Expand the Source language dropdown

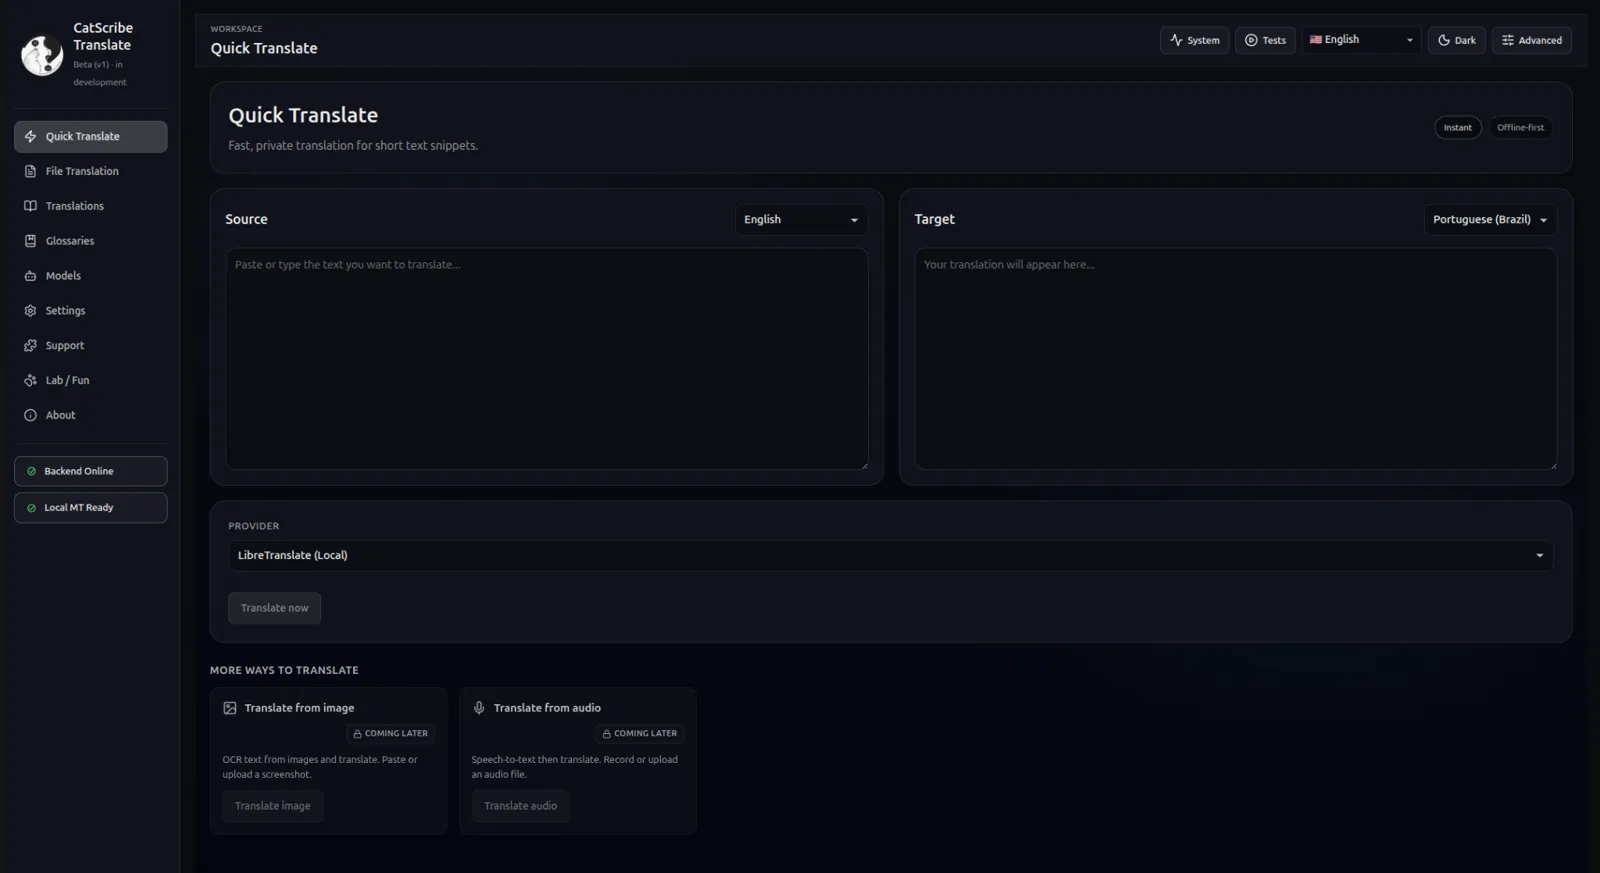pos(800,220)
